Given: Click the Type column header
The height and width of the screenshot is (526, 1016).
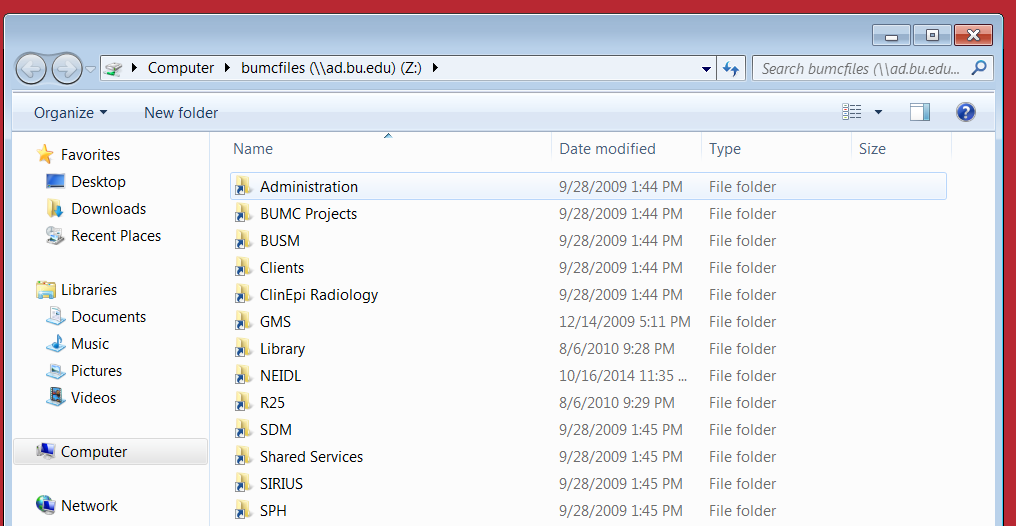Looking at the screenshot, I should click(724, 149).
